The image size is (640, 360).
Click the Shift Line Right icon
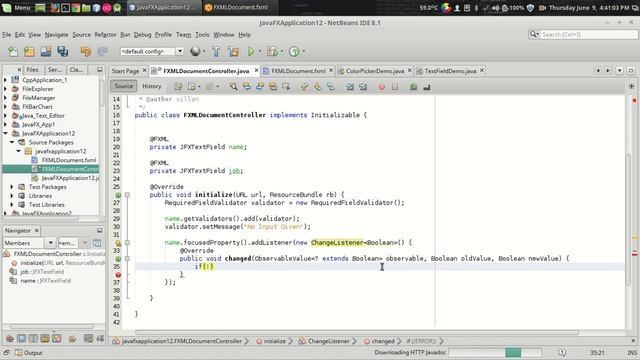click(x=363, y=87)
